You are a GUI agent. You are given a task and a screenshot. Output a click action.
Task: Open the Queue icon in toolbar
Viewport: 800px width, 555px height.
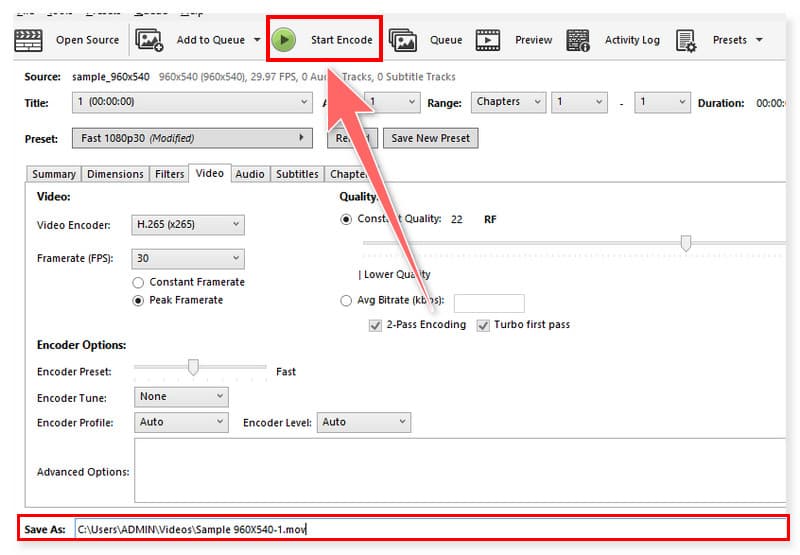coord(403,40)
